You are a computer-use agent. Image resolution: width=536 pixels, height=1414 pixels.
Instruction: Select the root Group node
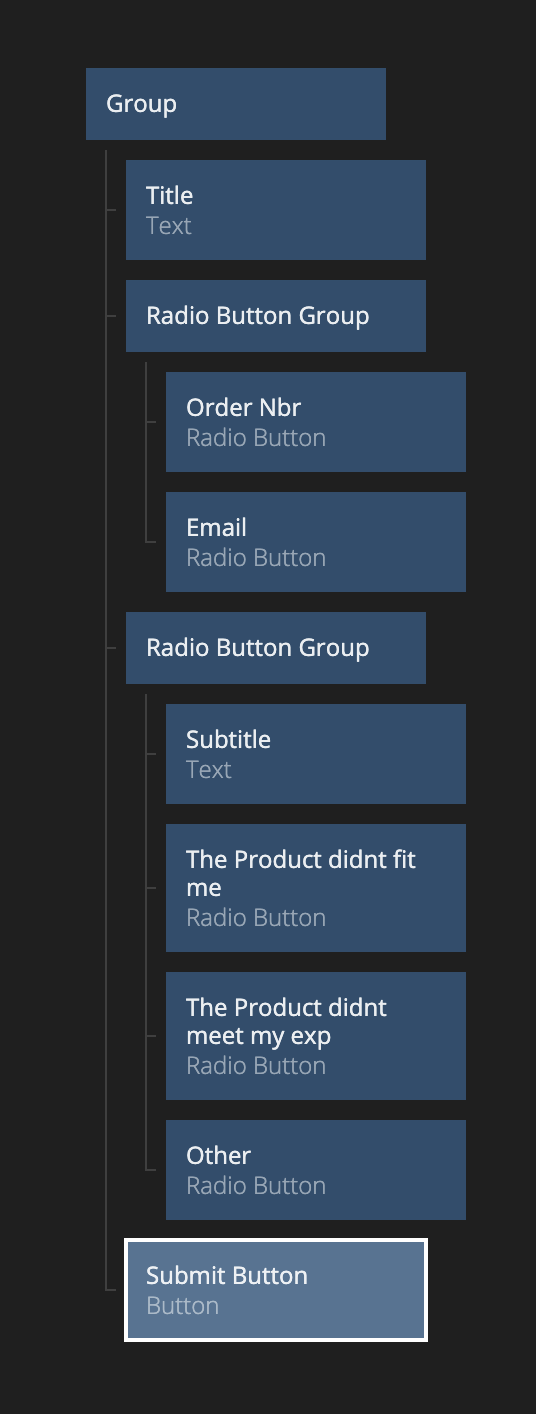coord(236,104)
